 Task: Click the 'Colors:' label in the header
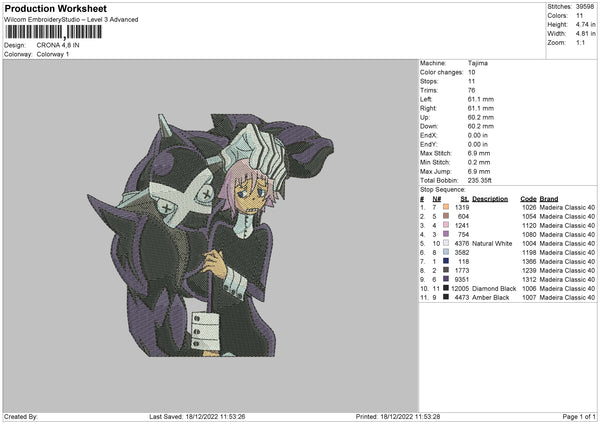[x=557, y=16]
